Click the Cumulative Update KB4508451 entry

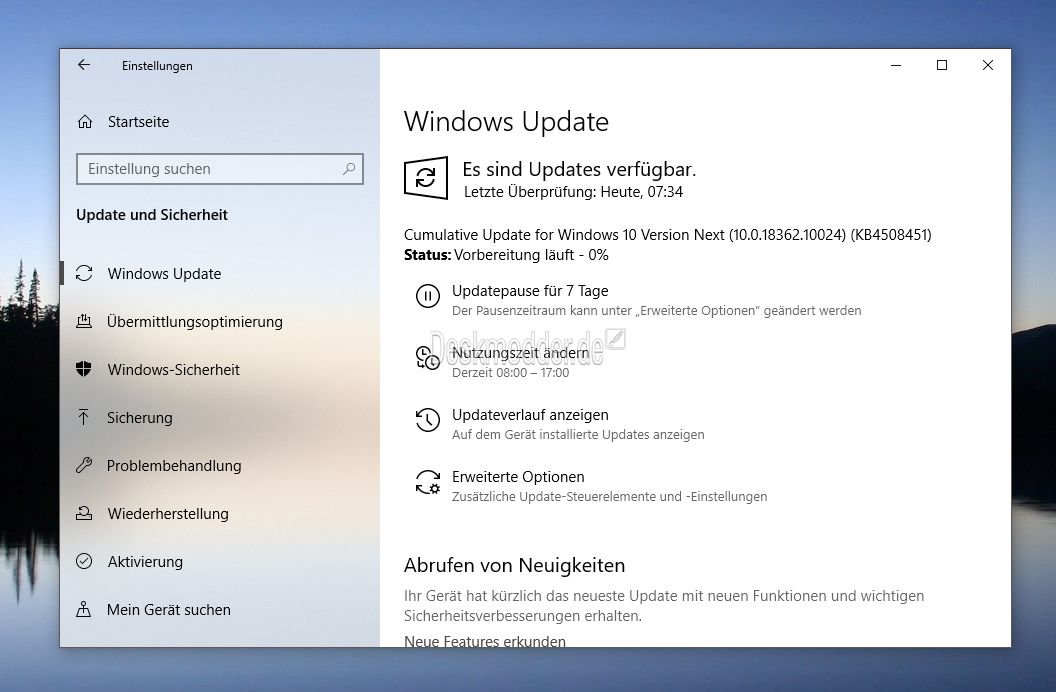[667, 235]
